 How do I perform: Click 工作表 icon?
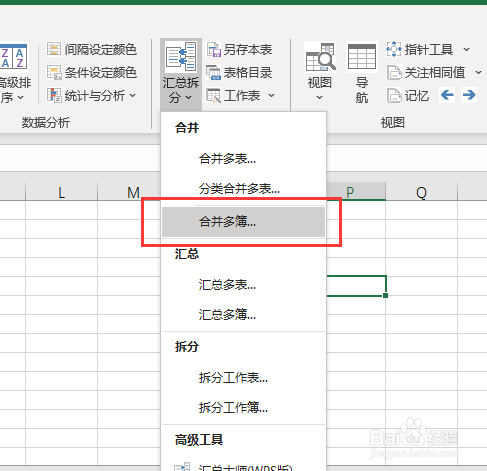click(213, 96)
